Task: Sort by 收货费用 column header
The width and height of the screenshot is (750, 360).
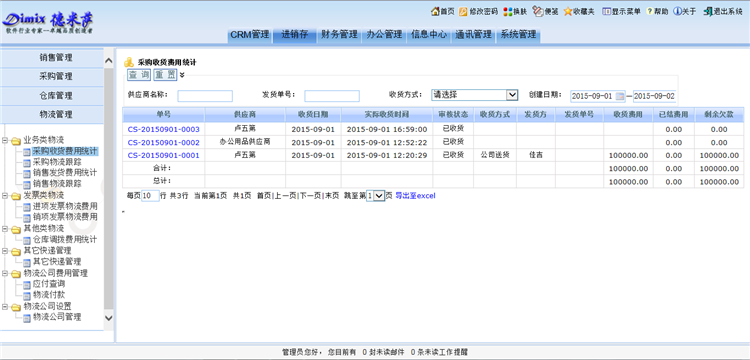Action: [x=628, y=115]
